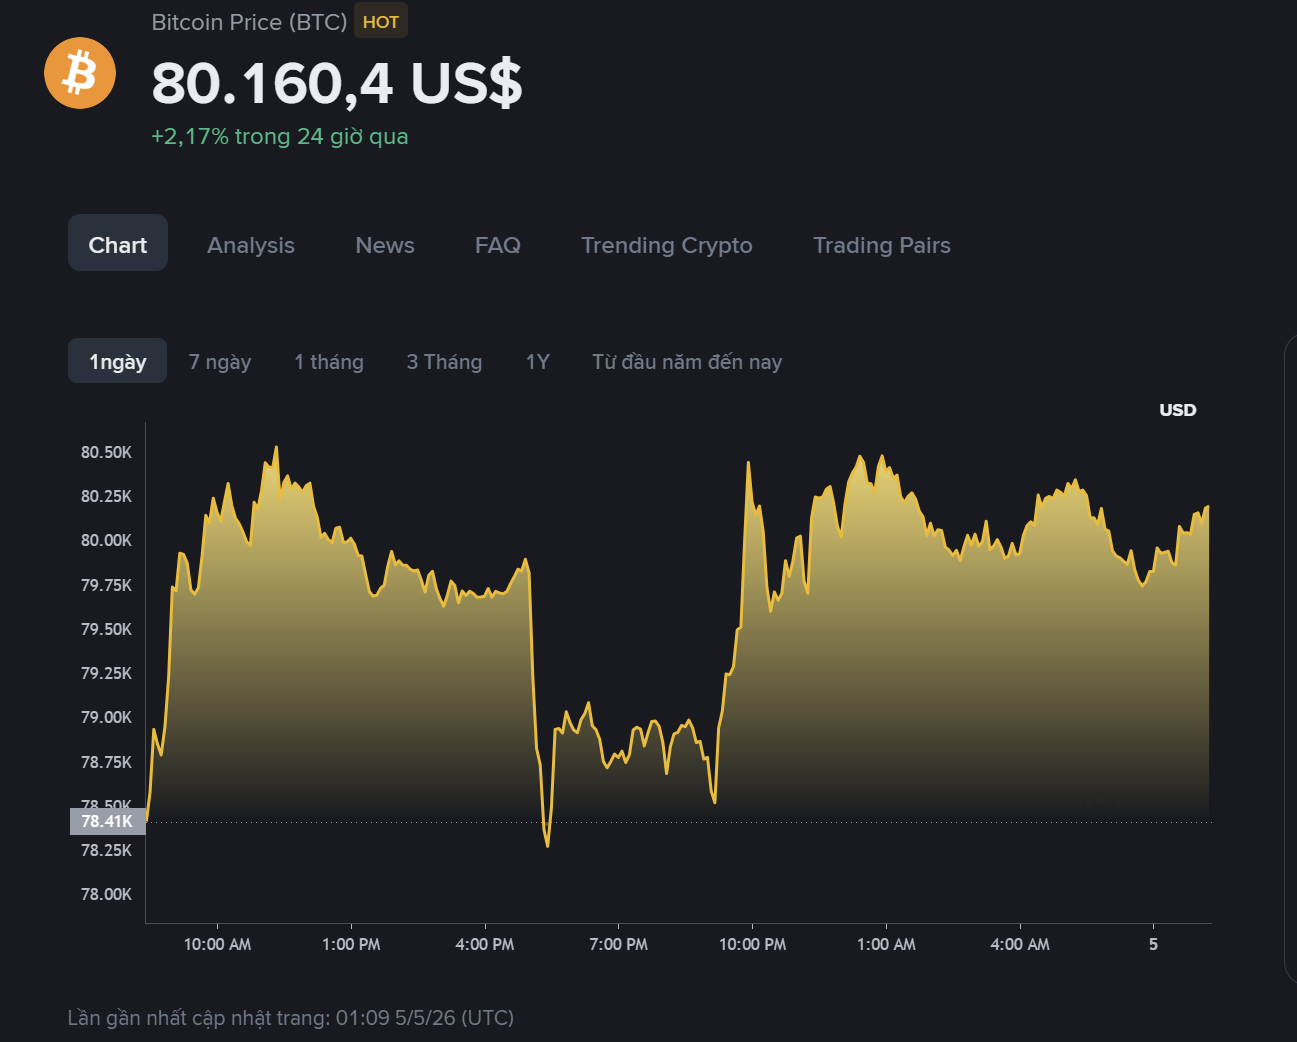The height and width of the screenshot is (1042, 1297).
Task: Click the 79.00K y-axis label
Action: tap(106, 717)
